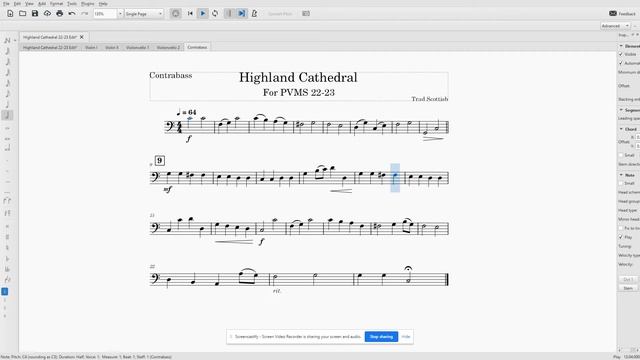Screen dimensions: 640x360
Task: Redo the last undone action
Action: click(84, 13)
